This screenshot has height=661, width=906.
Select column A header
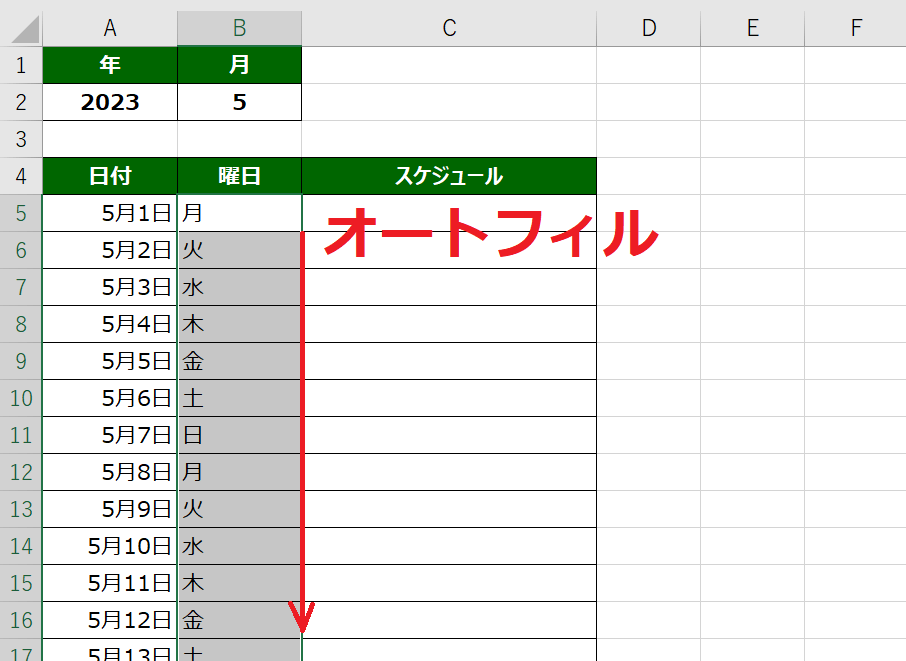click(x=110, y=29)
